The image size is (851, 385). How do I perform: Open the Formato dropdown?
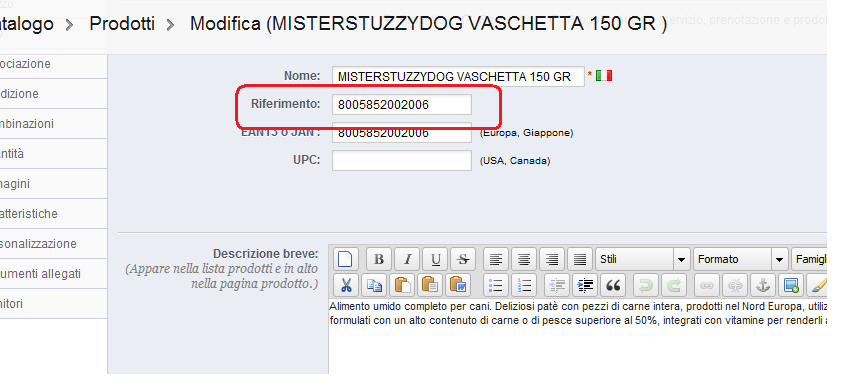[x=740, y=260]
